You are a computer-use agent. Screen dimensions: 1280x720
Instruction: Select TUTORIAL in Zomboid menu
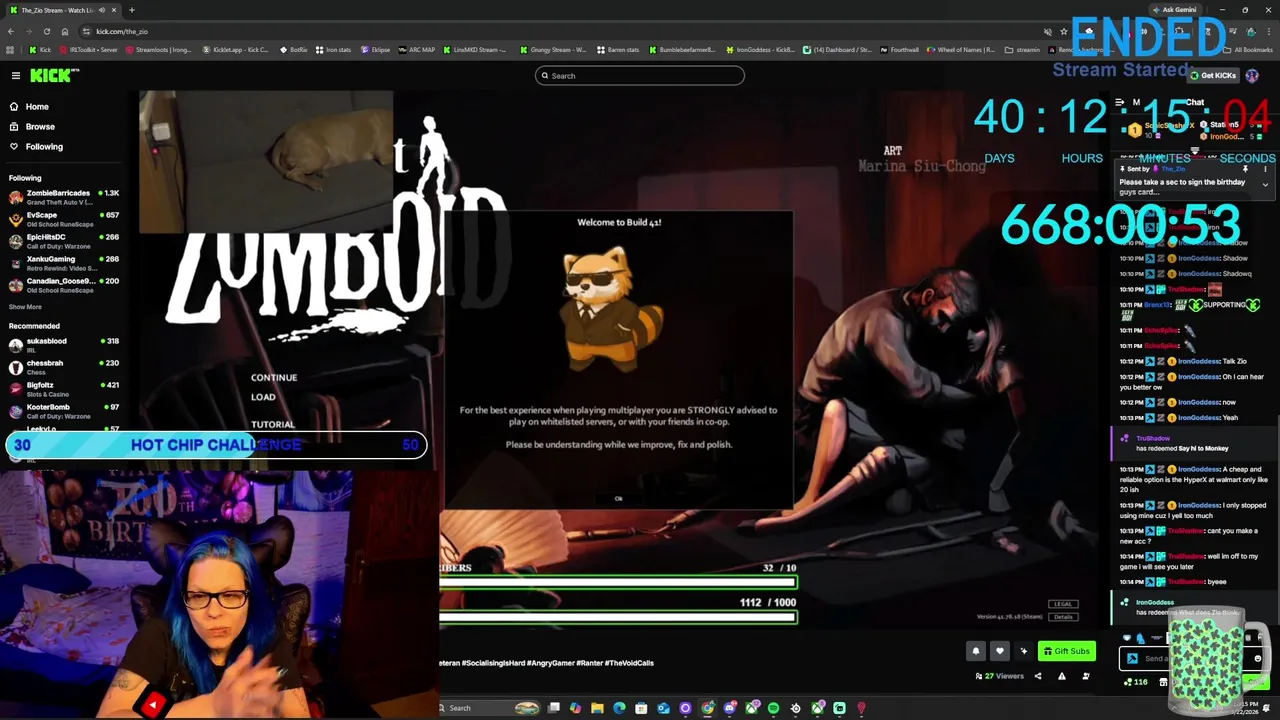(x=273, y=425)
